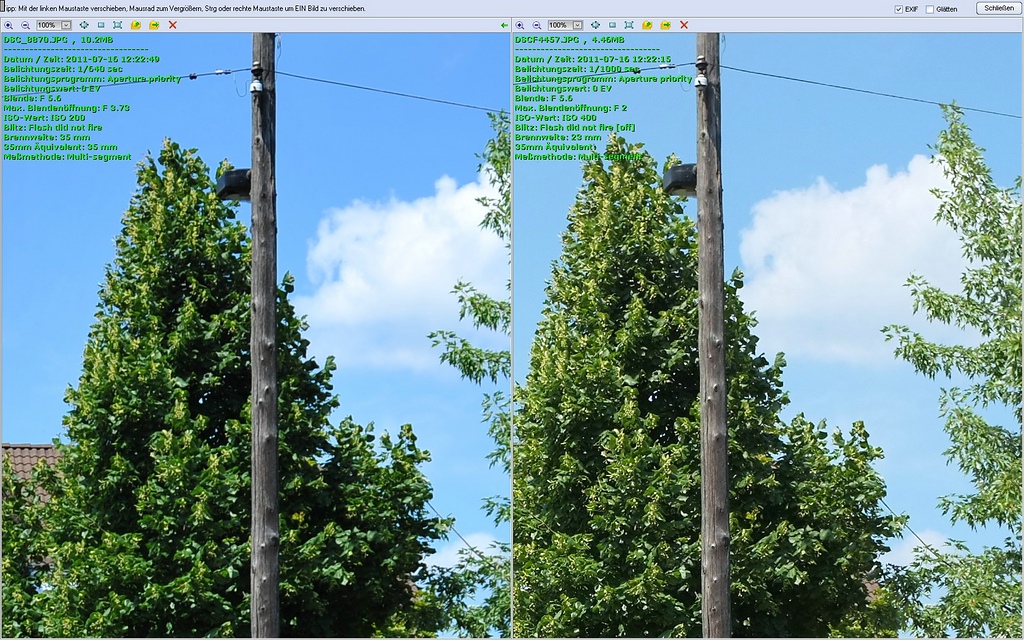
Task: Click left EXIF line 'Brennweite: 35 mm'
Action: pyautogui.click(x=46, y=137)
